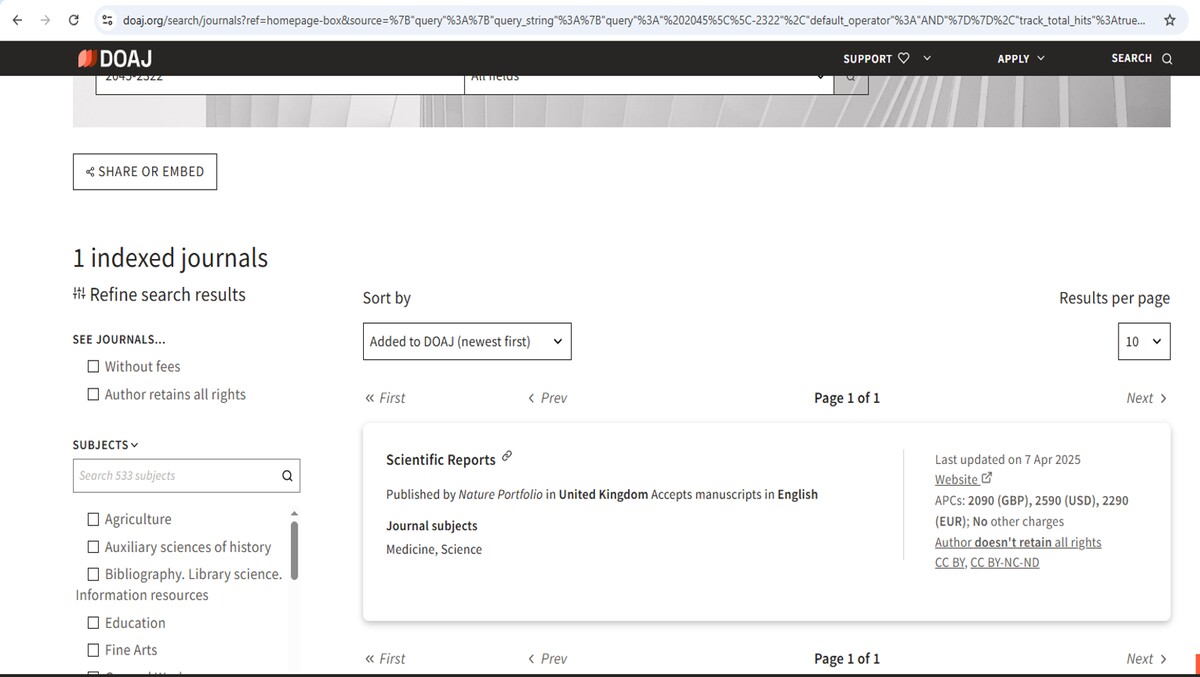Click the bottom Prev pagination link
Viewport: 1200px width, 677px height.
pos(547,659)
